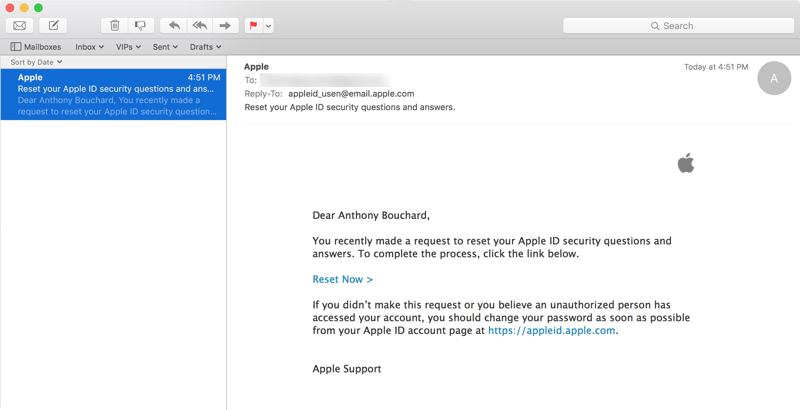Click the sender name Apple in header
The height and width of the screenshot is (410, 800).
[x=256, y=67]
